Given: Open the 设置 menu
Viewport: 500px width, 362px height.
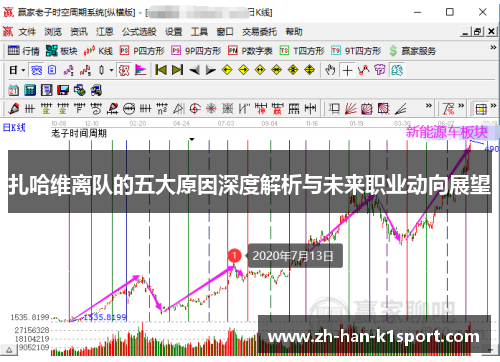Looking at the screenshot, I should tap(174, 32).
